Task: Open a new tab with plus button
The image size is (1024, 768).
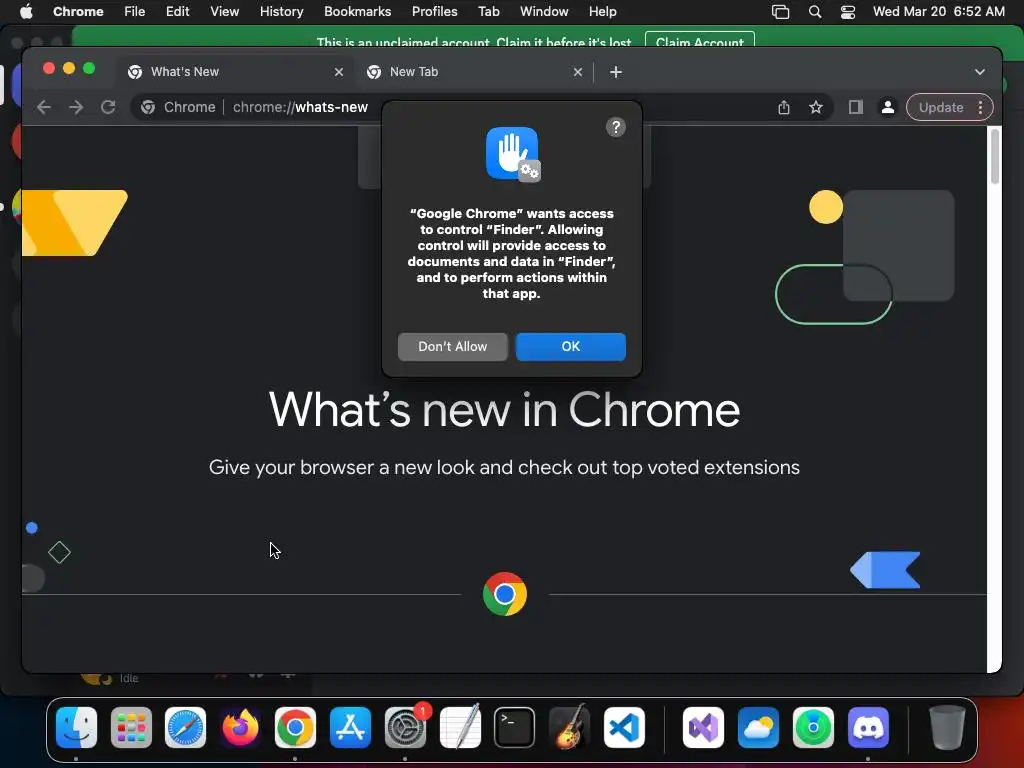Action: coord(615,72)
